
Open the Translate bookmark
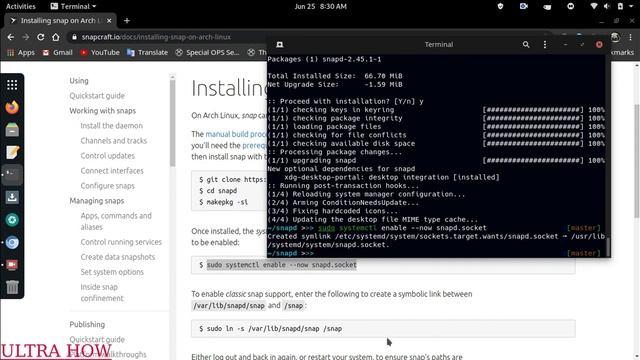pos(147,52)
